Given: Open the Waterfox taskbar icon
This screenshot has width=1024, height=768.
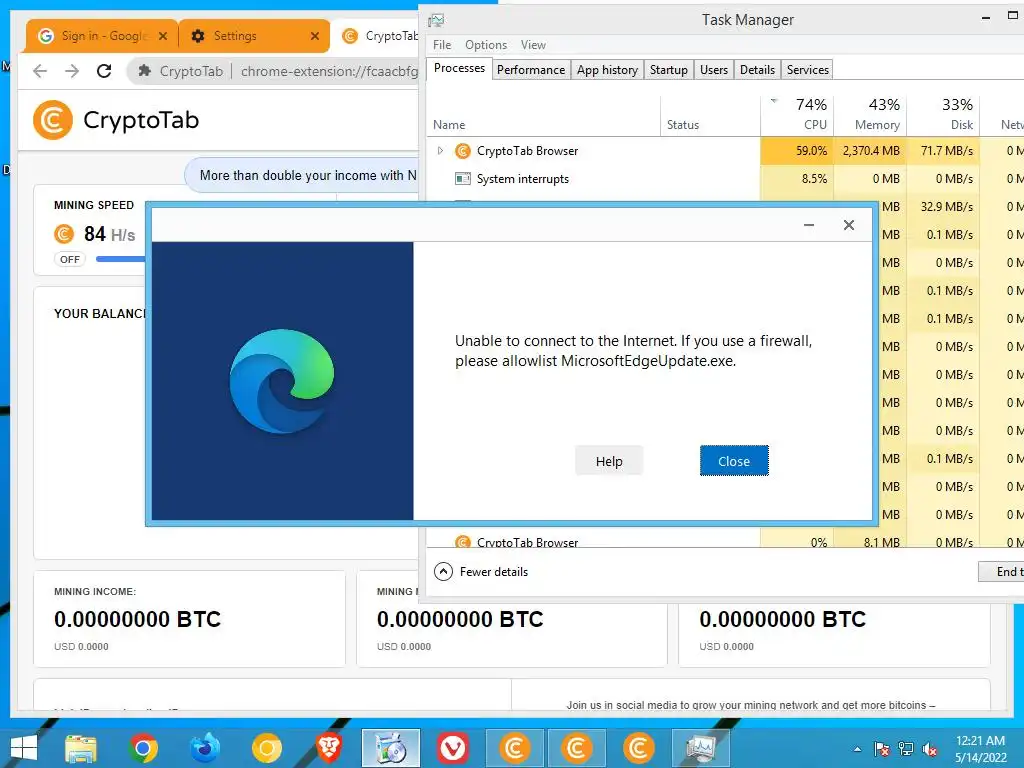Looking at the screenshot, I should coord(205,748).
